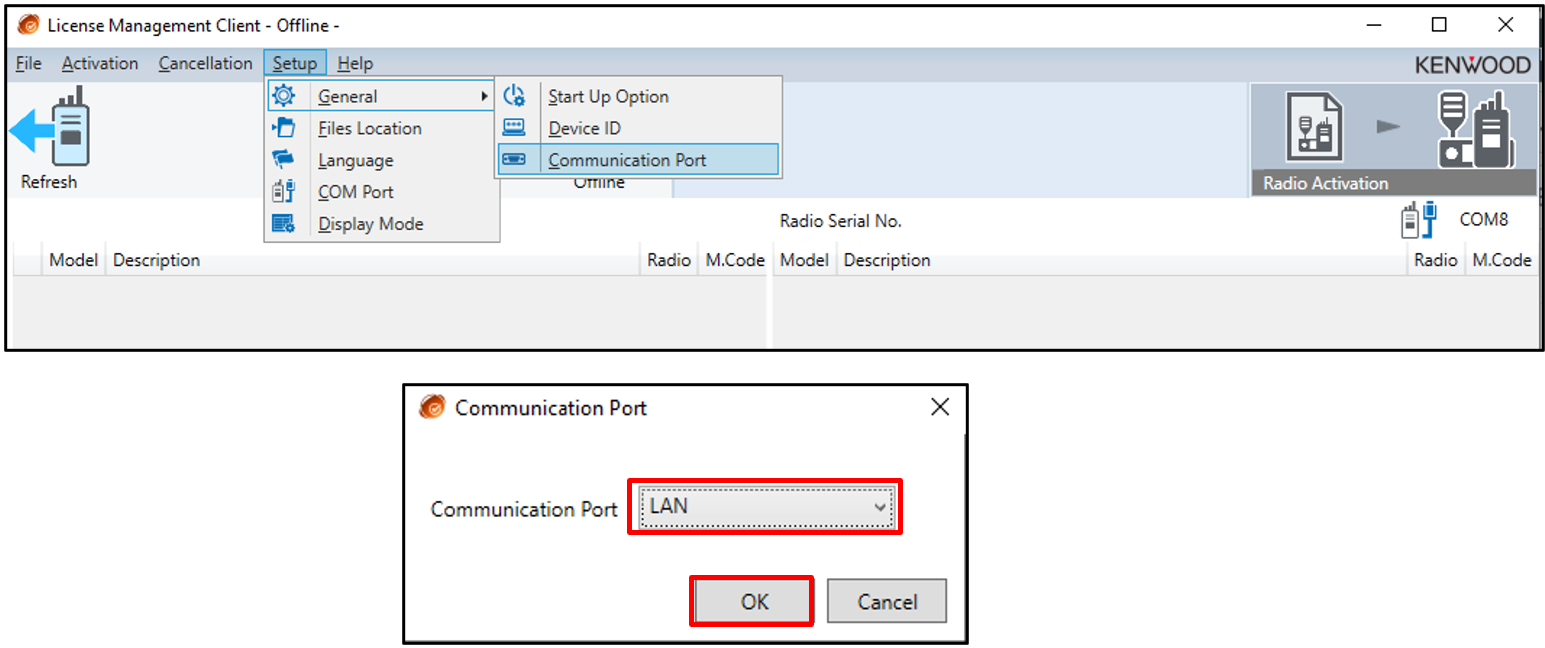Click the Device ID computer icon

(514, 128)
